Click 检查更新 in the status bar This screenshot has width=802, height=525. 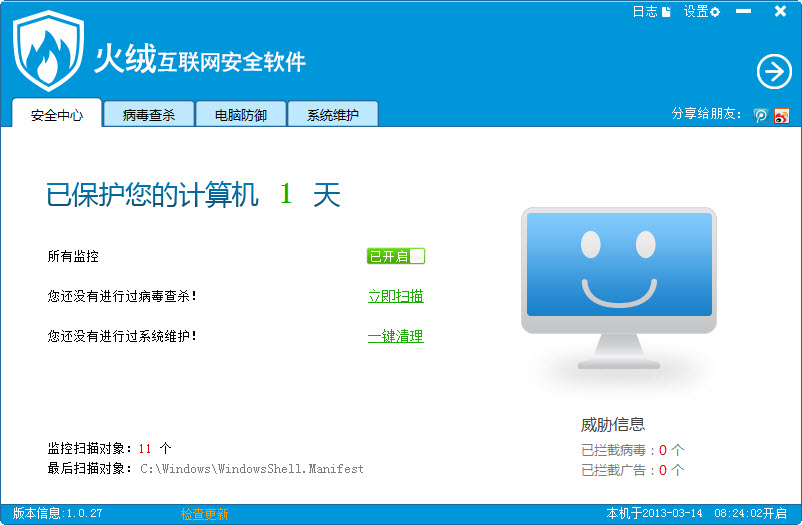click(x=204, y=514)
